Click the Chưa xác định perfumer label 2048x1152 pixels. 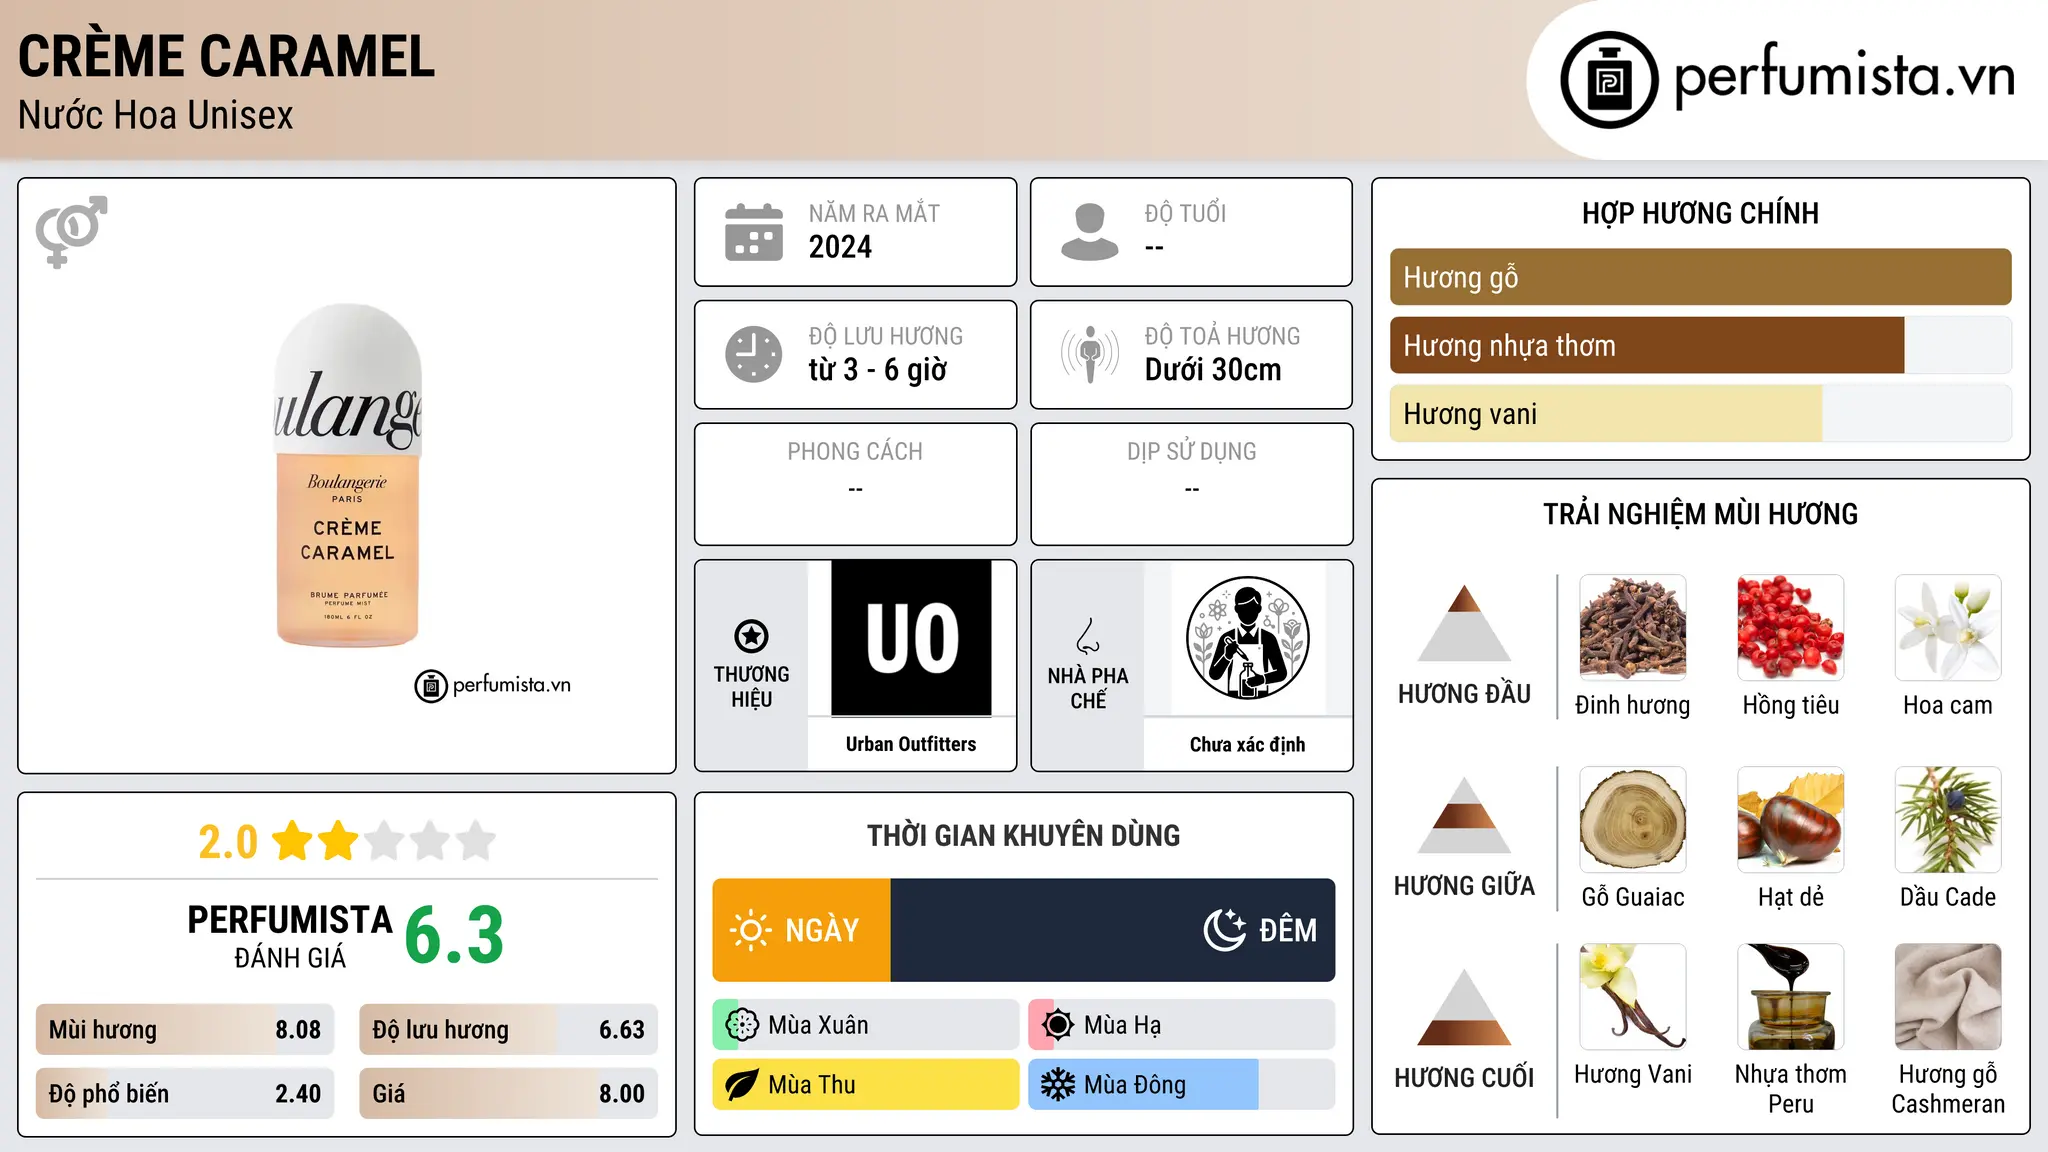click(x=1247, y=745)
